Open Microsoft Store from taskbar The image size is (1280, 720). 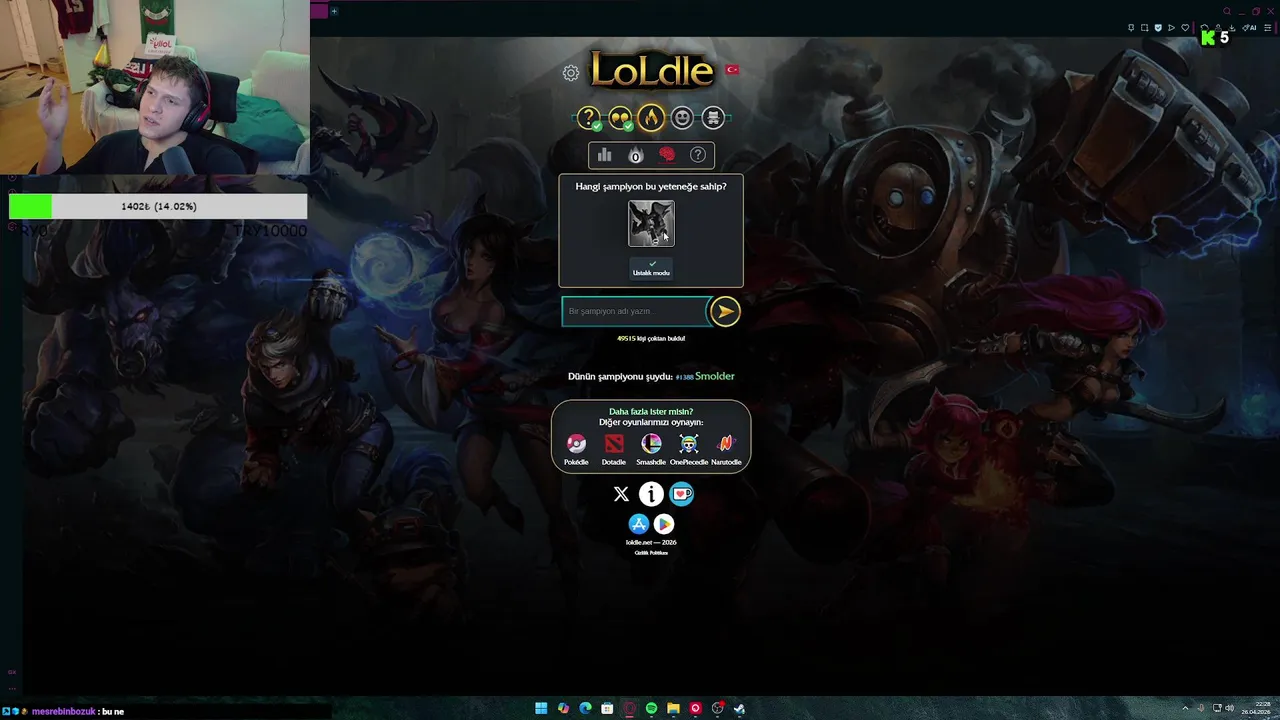tap(607, 708)
